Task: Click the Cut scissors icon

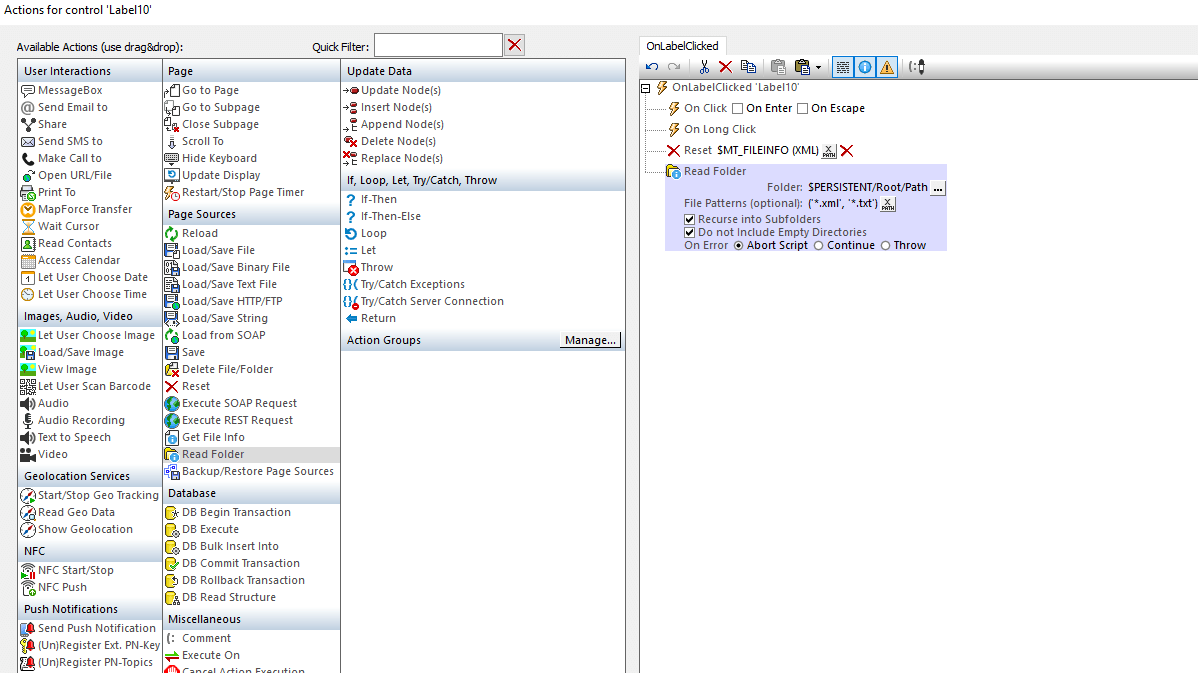Action: pos(704,67)
